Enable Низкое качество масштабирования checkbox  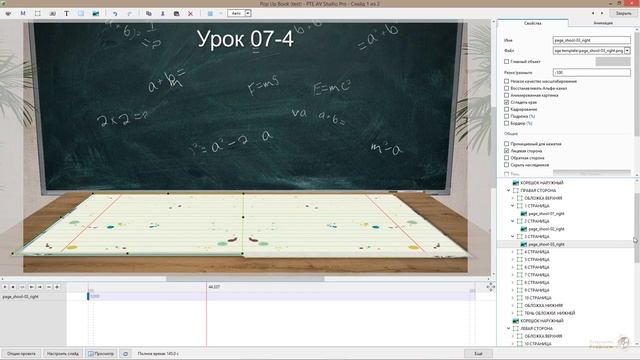tap(507, 81)
